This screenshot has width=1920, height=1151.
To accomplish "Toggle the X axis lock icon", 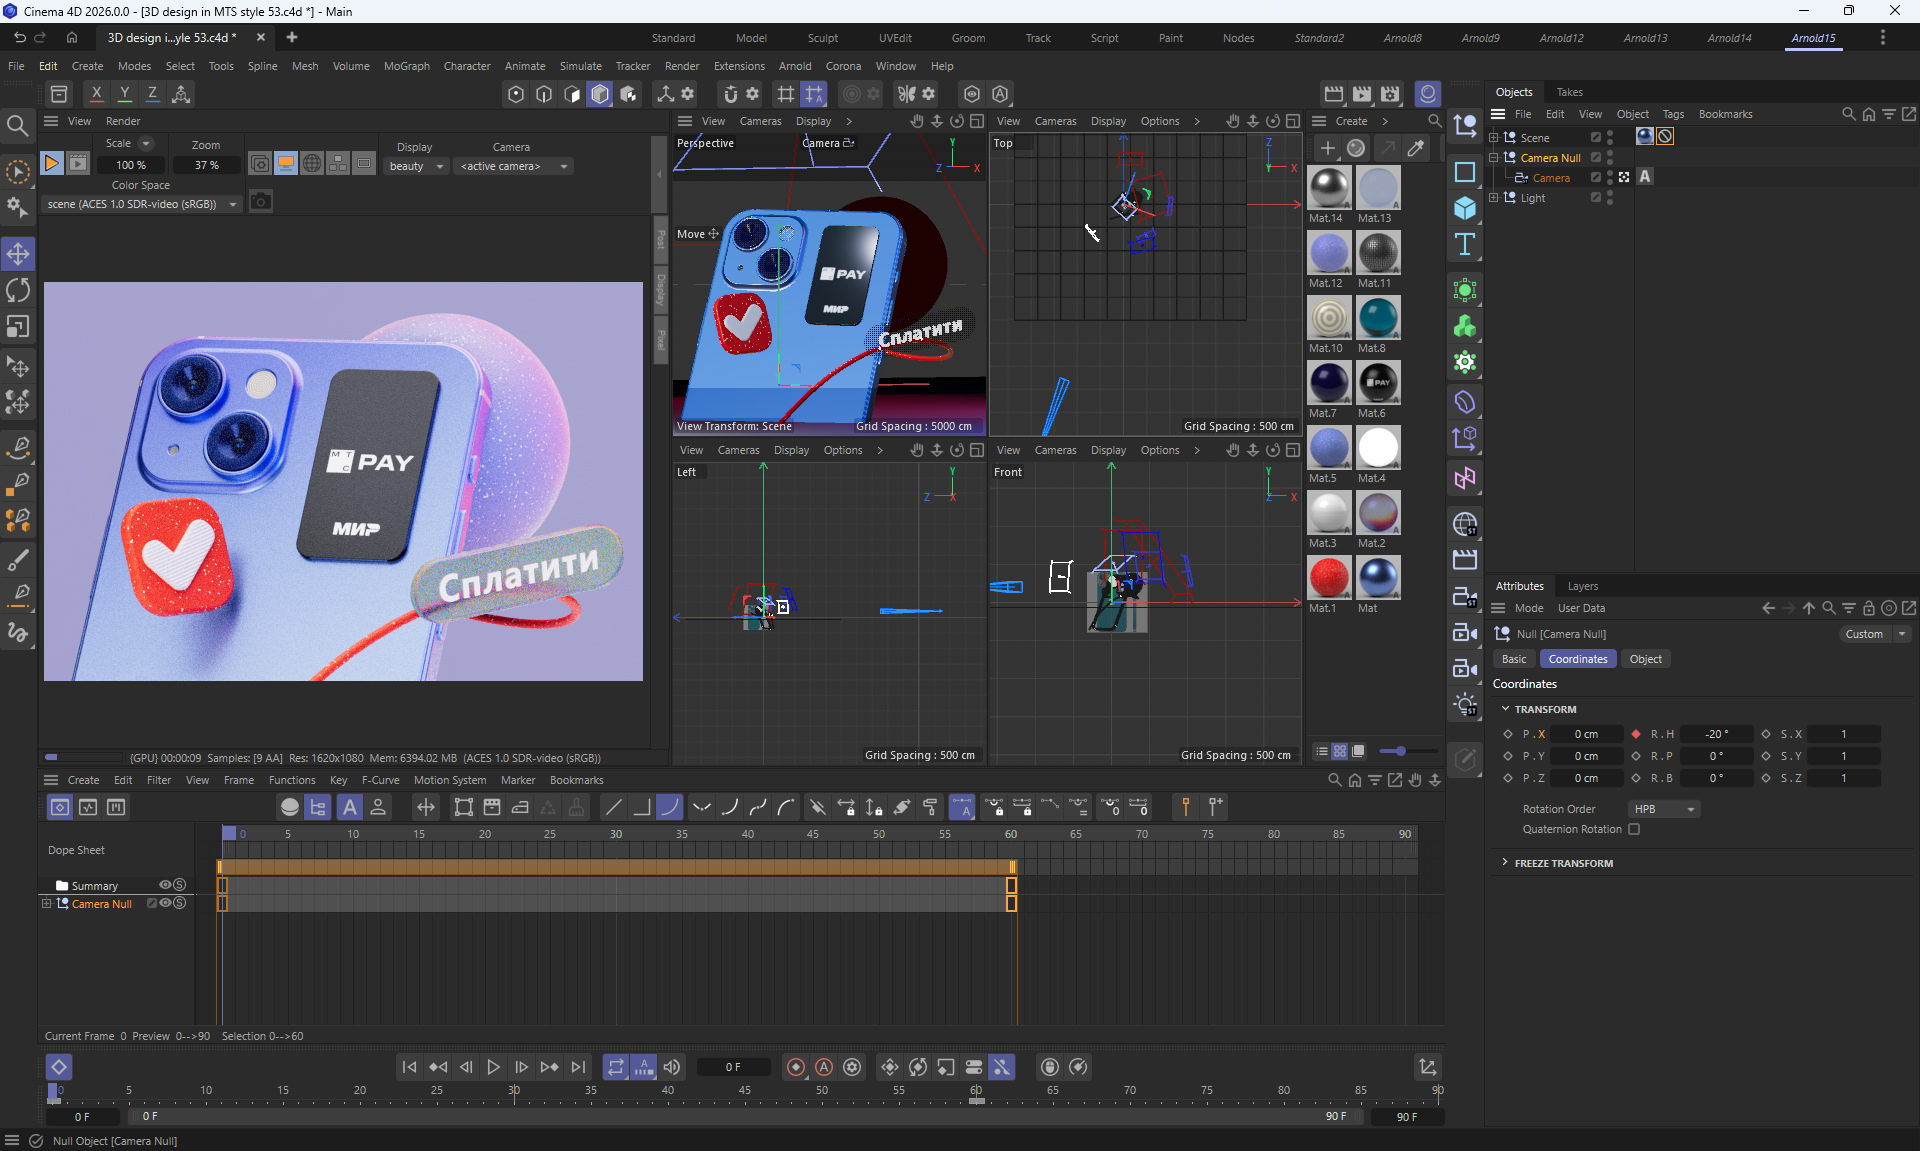I will (96, 93).
